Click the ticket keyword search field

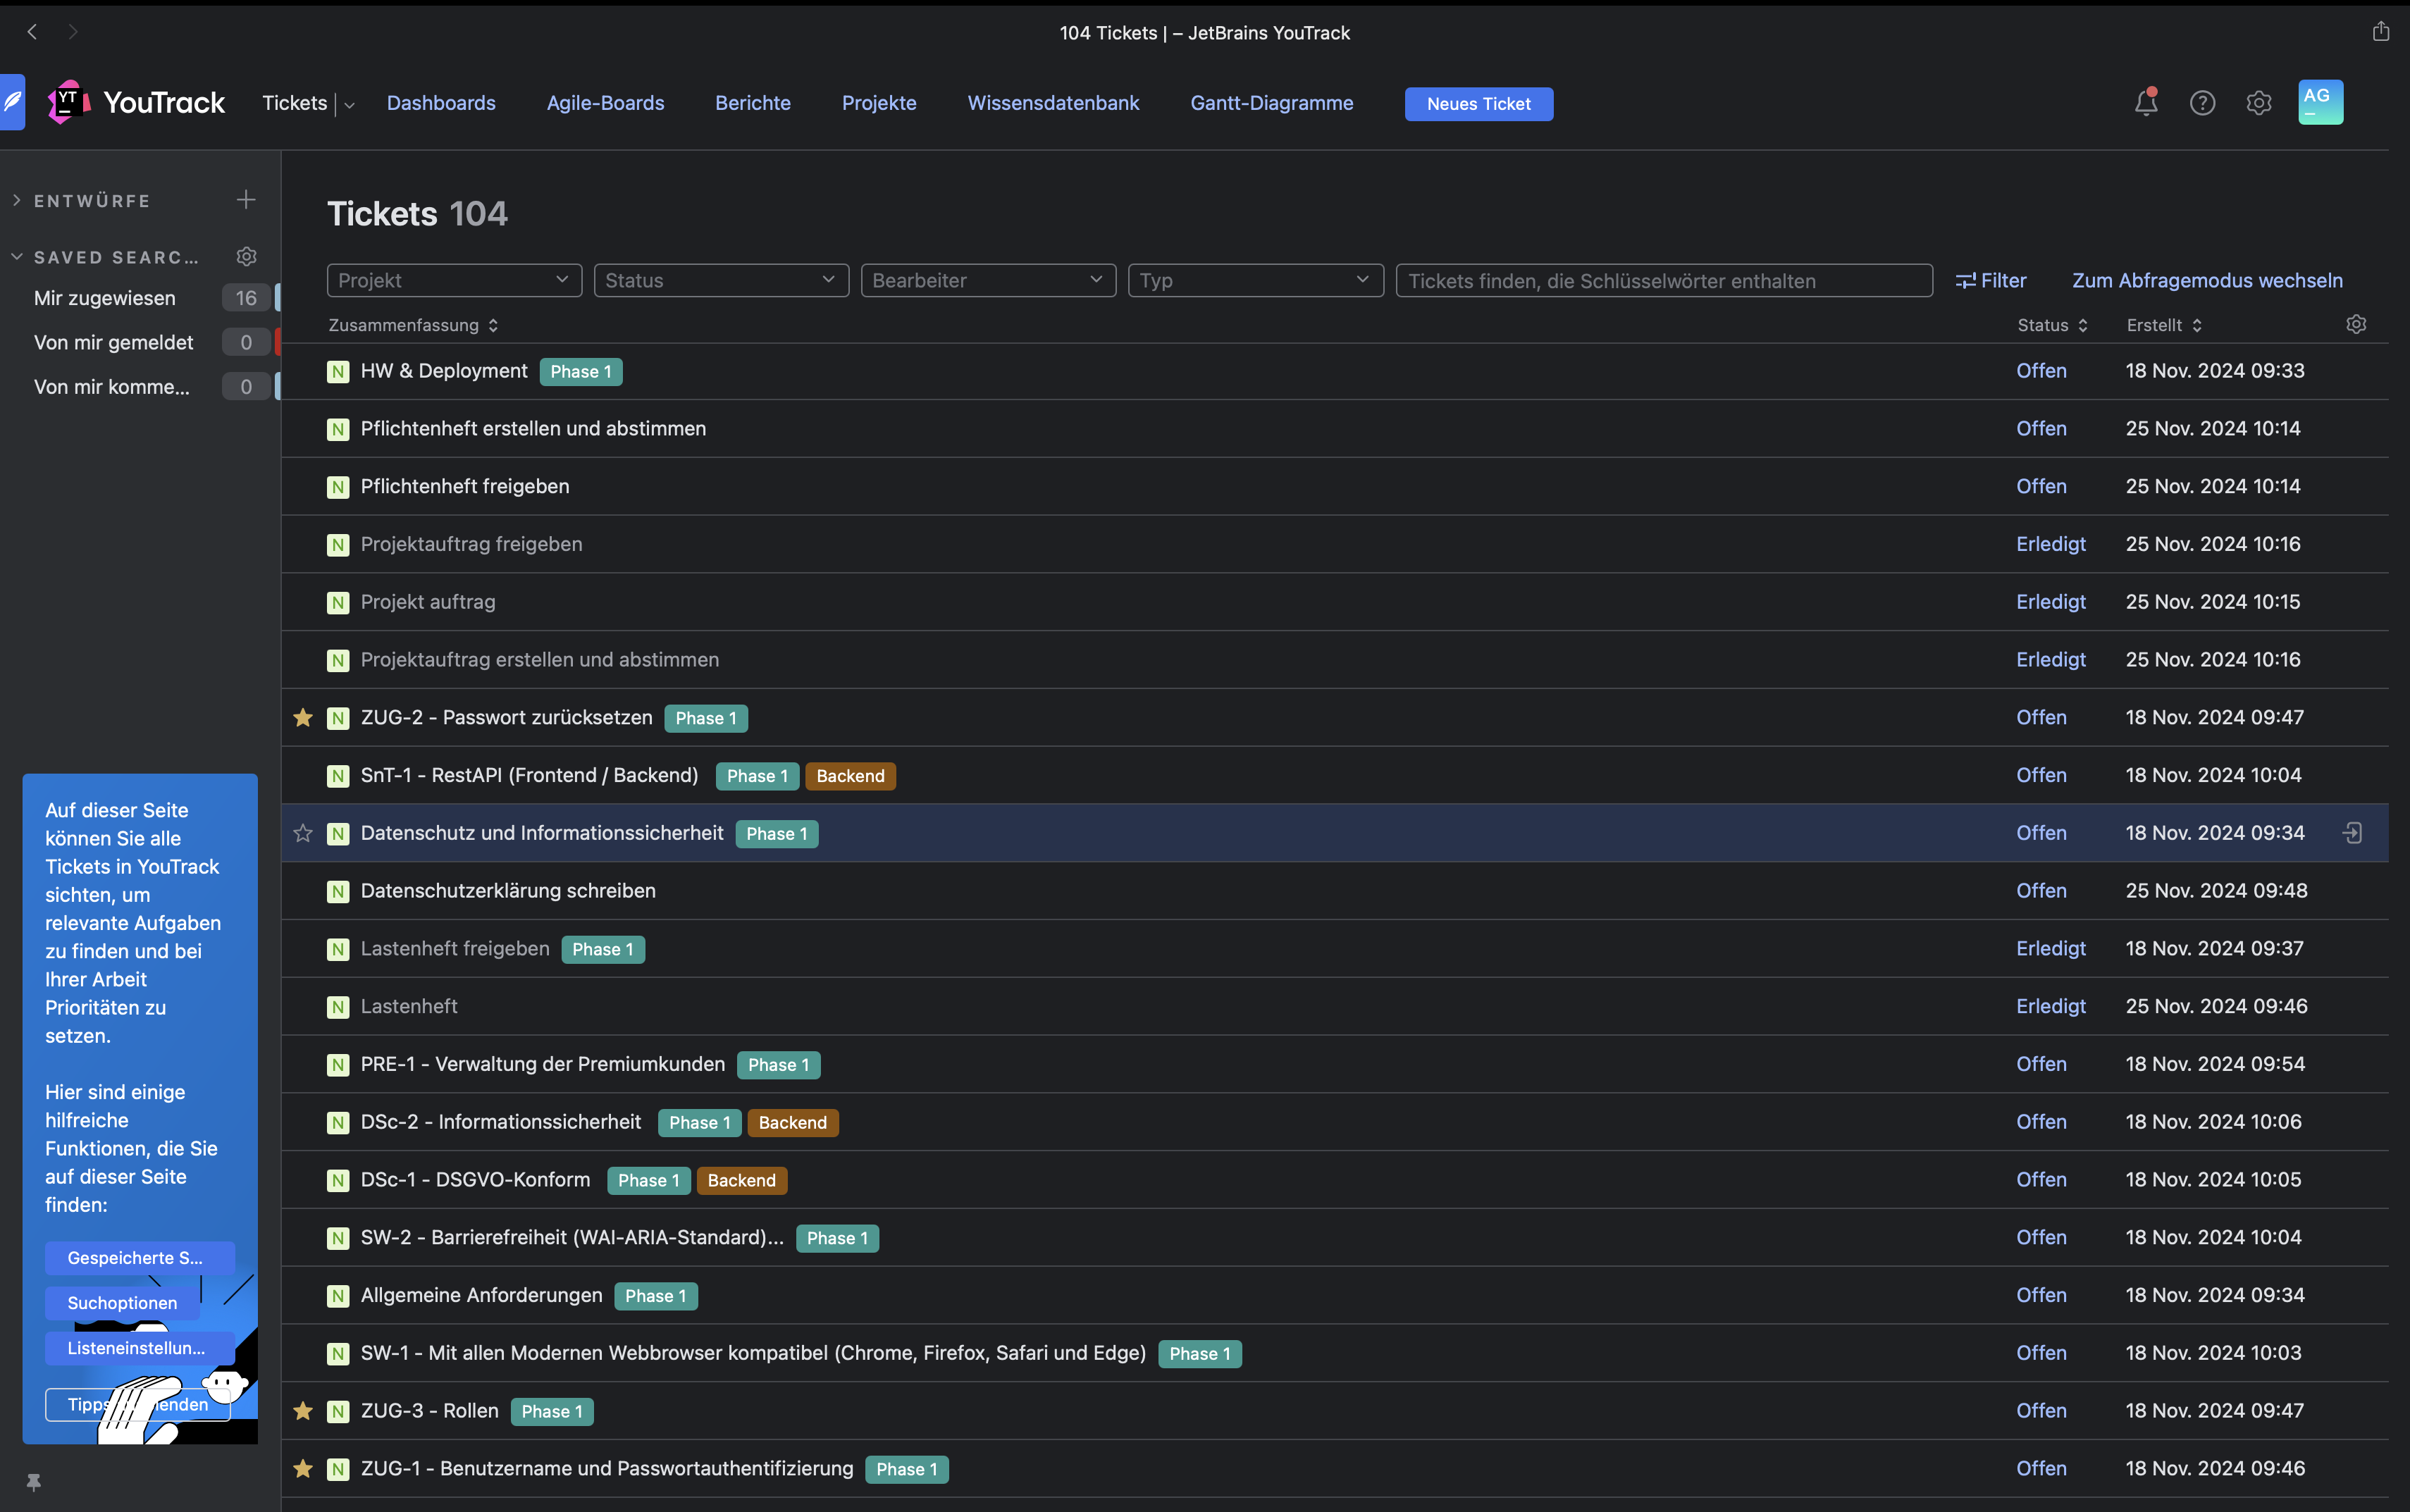point(1663,281)
